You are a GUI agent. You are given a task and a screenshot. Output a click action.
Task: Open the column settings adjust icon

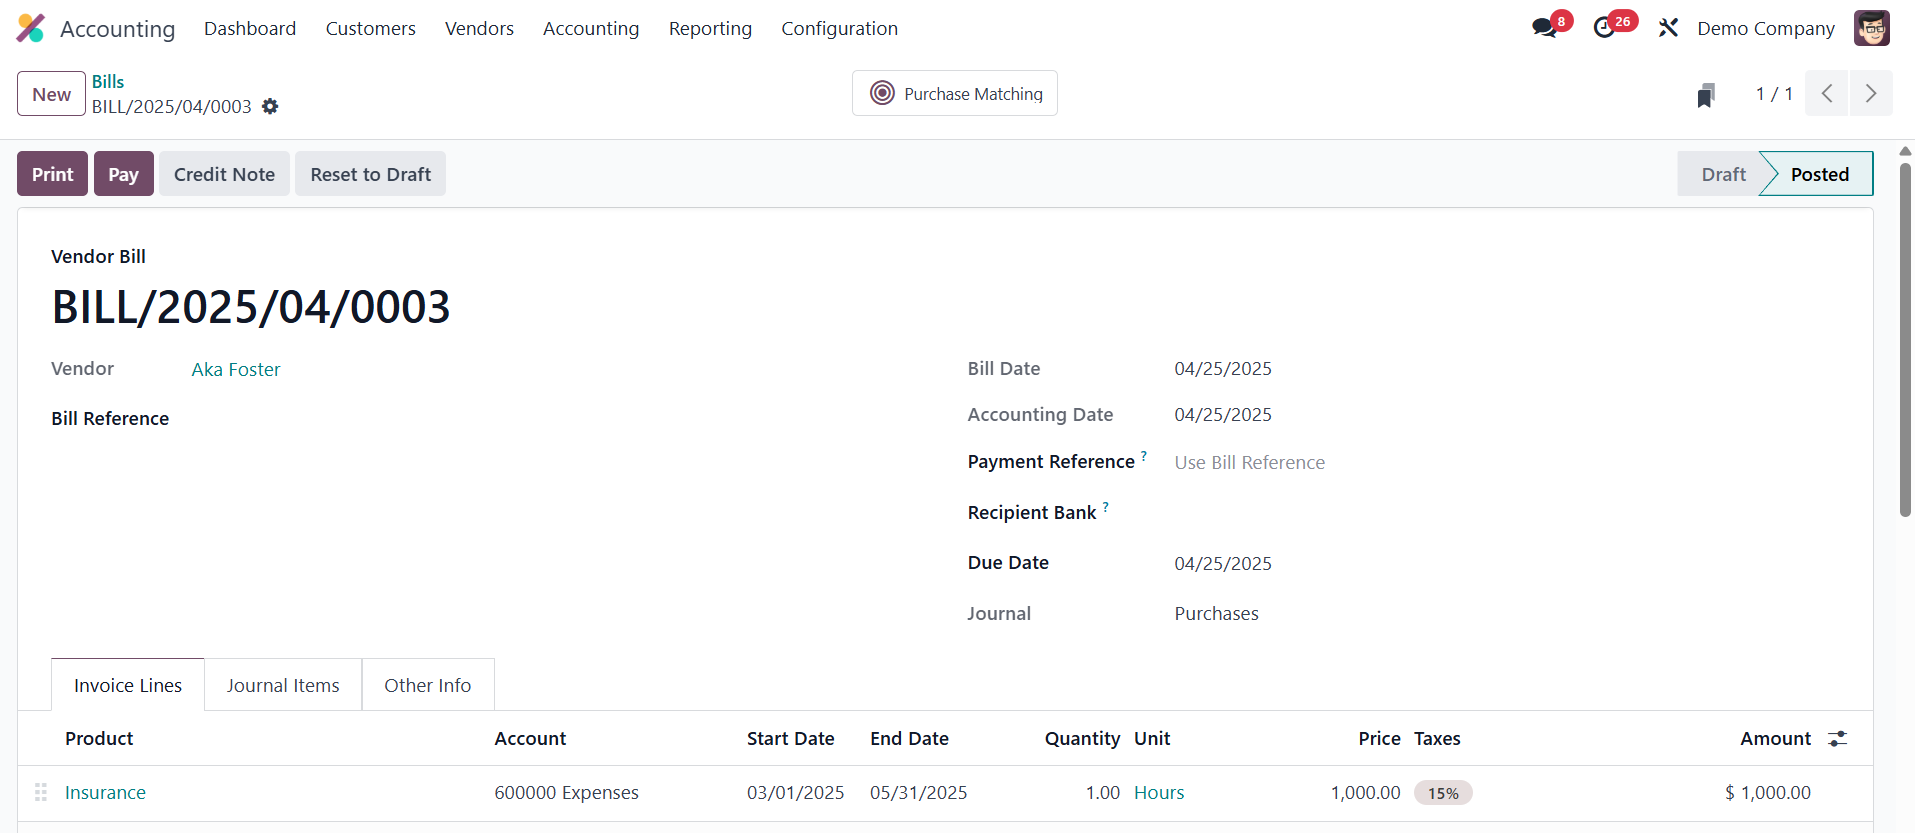coord(1837,739)
